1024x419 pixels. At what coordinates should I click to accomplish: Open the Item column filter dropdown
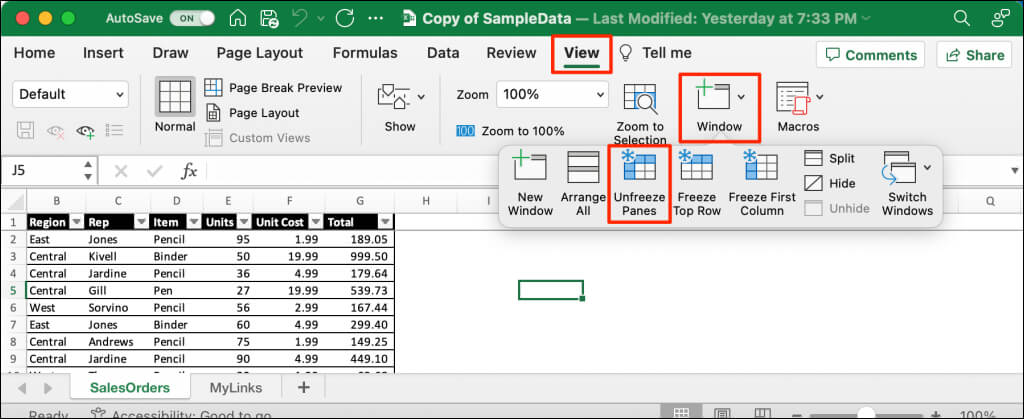coord(194,222)
